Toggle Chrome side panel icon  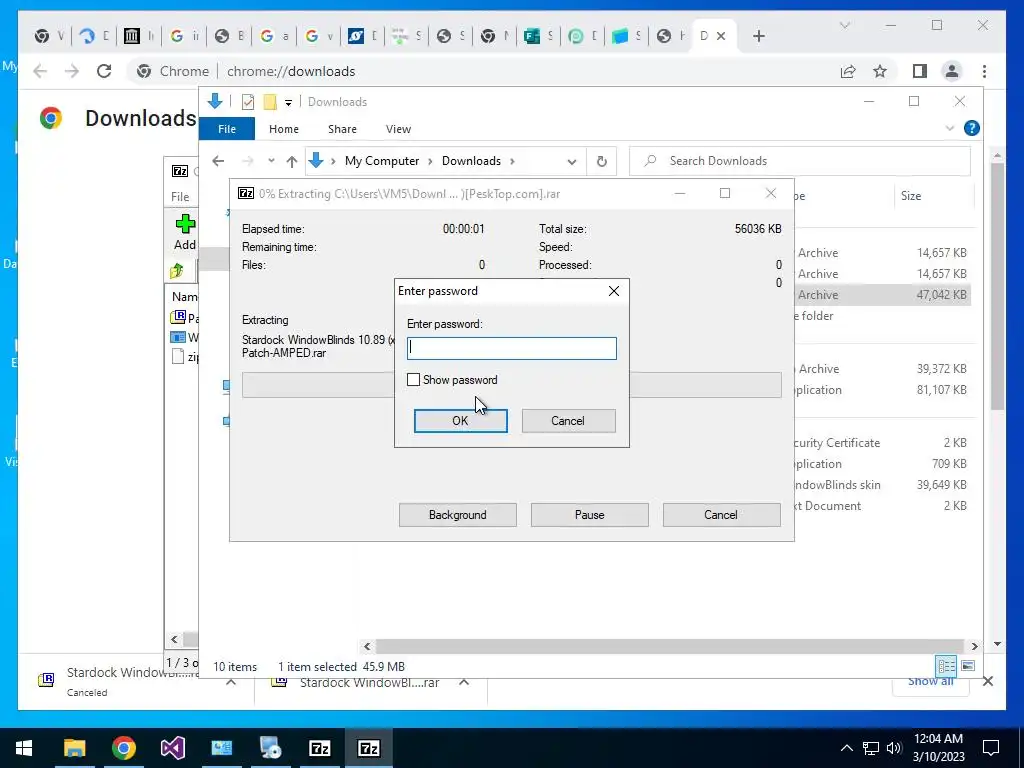click(920, 71)
